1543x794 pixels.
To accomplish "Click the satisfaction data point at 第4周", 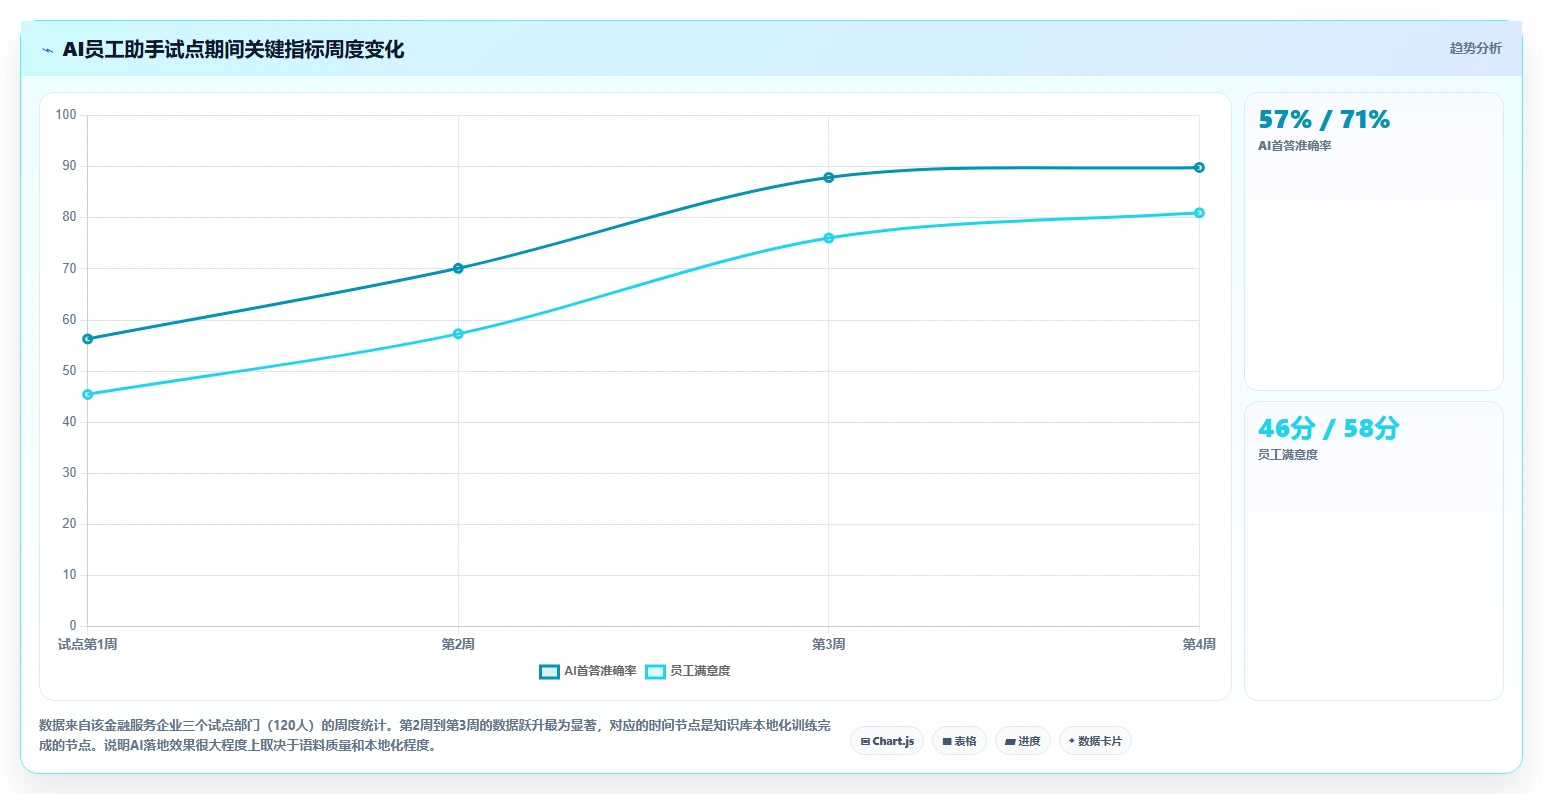I will pyautogui.click(x=1199, y=213).
